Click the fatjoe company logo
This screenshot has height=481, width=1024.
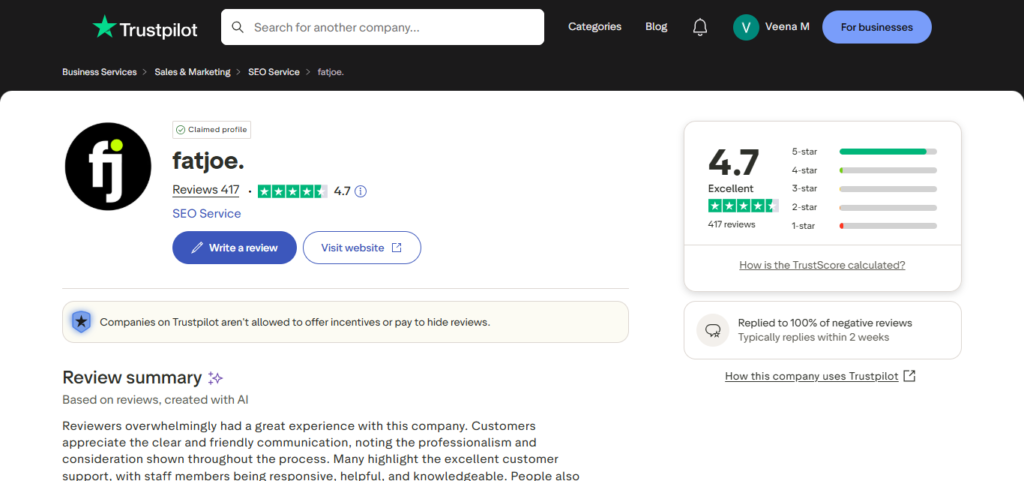pyautogui.click(x=107, y=167)
